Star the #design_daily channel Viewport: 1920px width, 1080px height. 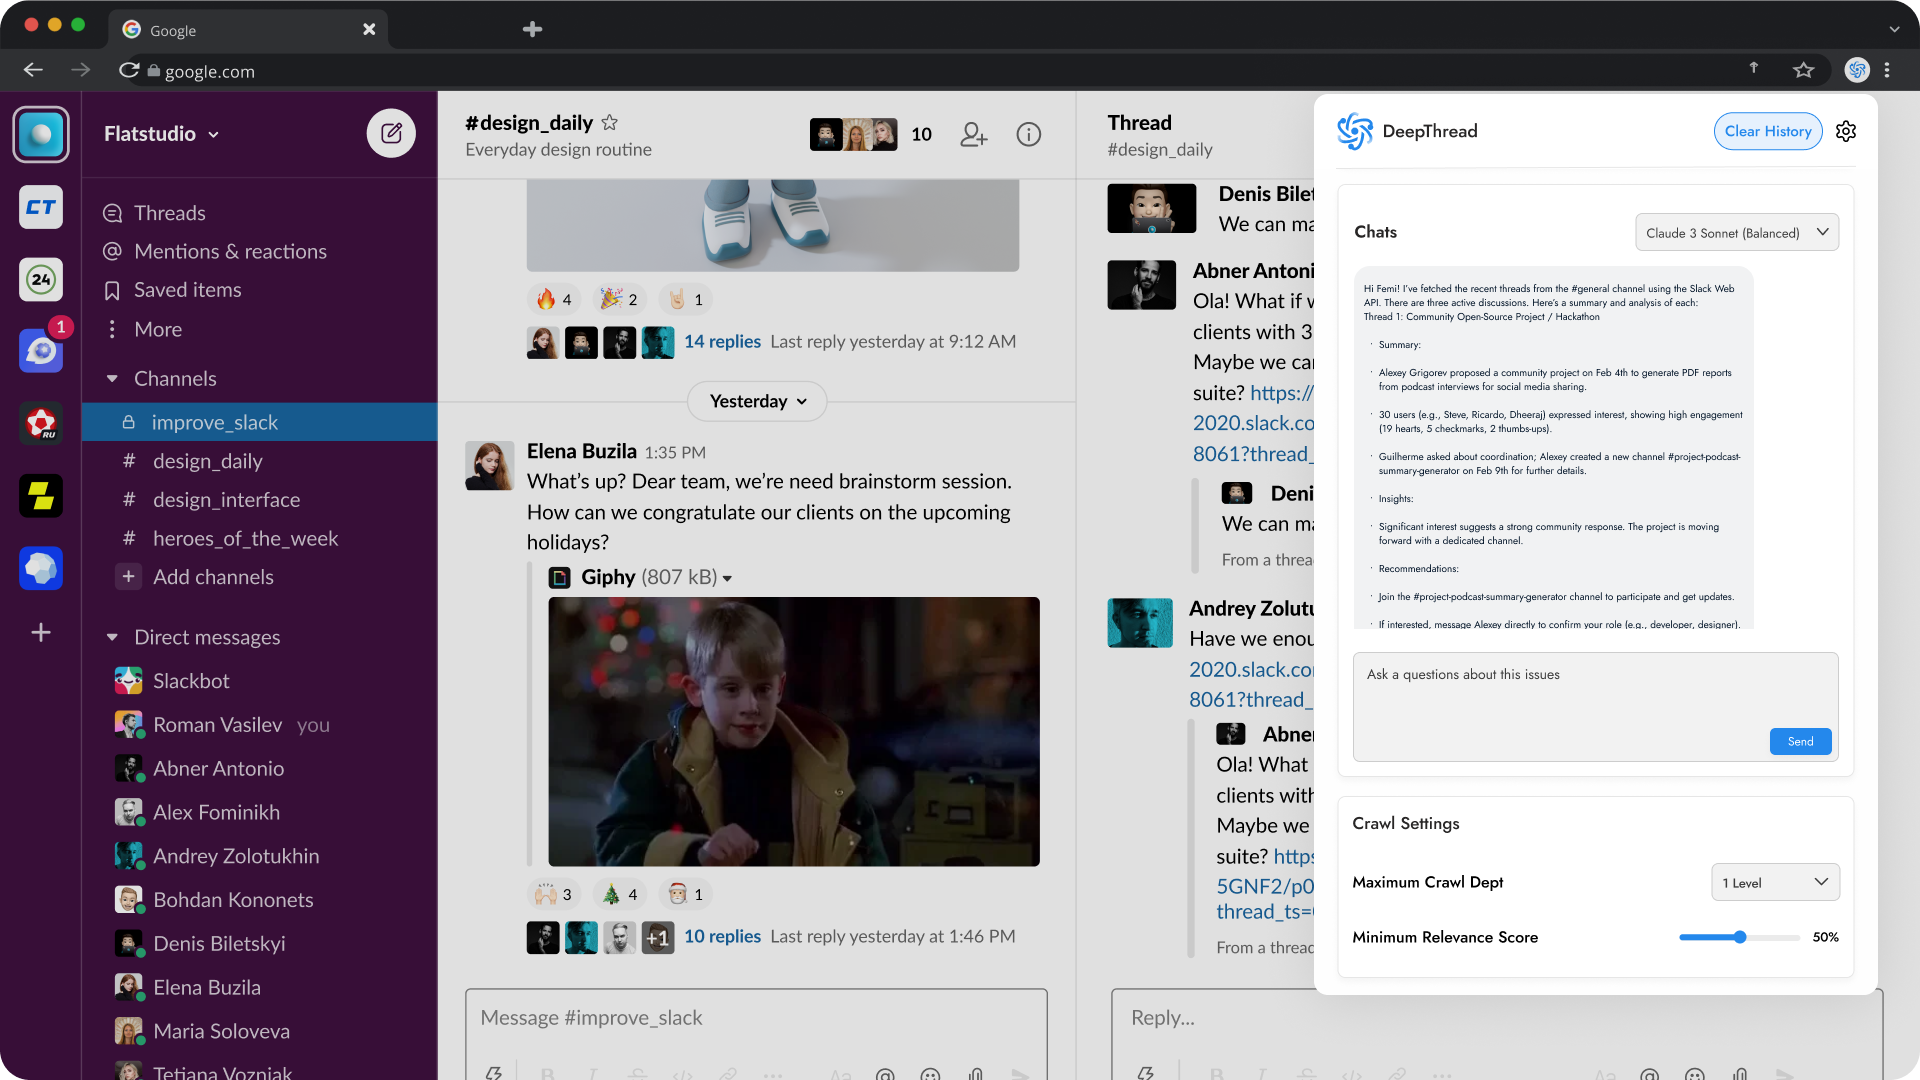pos(610,122)
